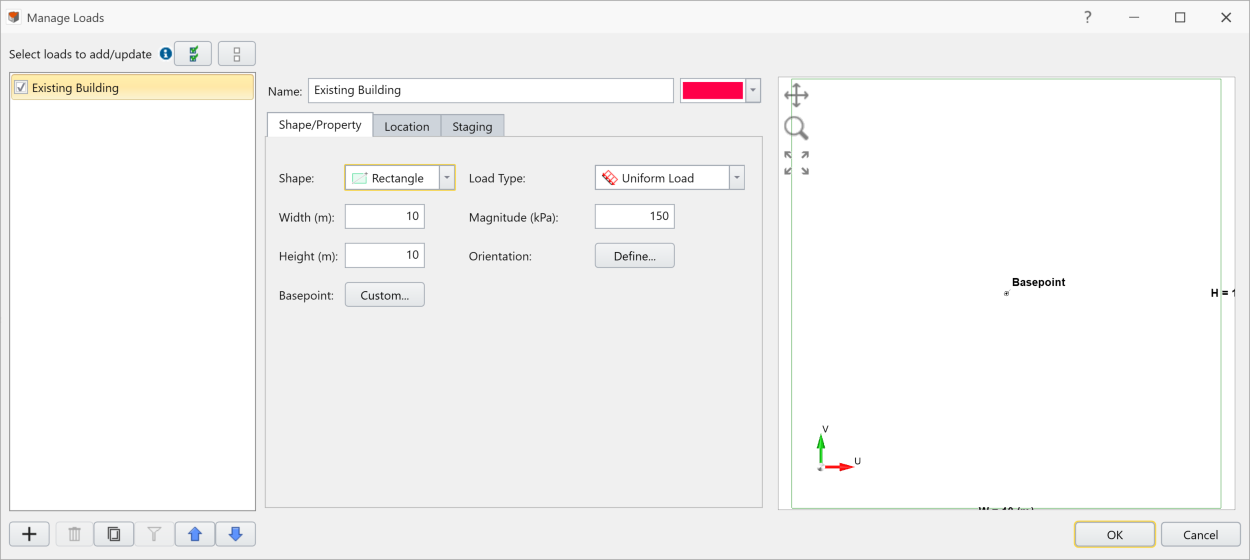Open the Shape dropdown showing Rectangle
Screen dimensions: 1250x560
(400, 178)
